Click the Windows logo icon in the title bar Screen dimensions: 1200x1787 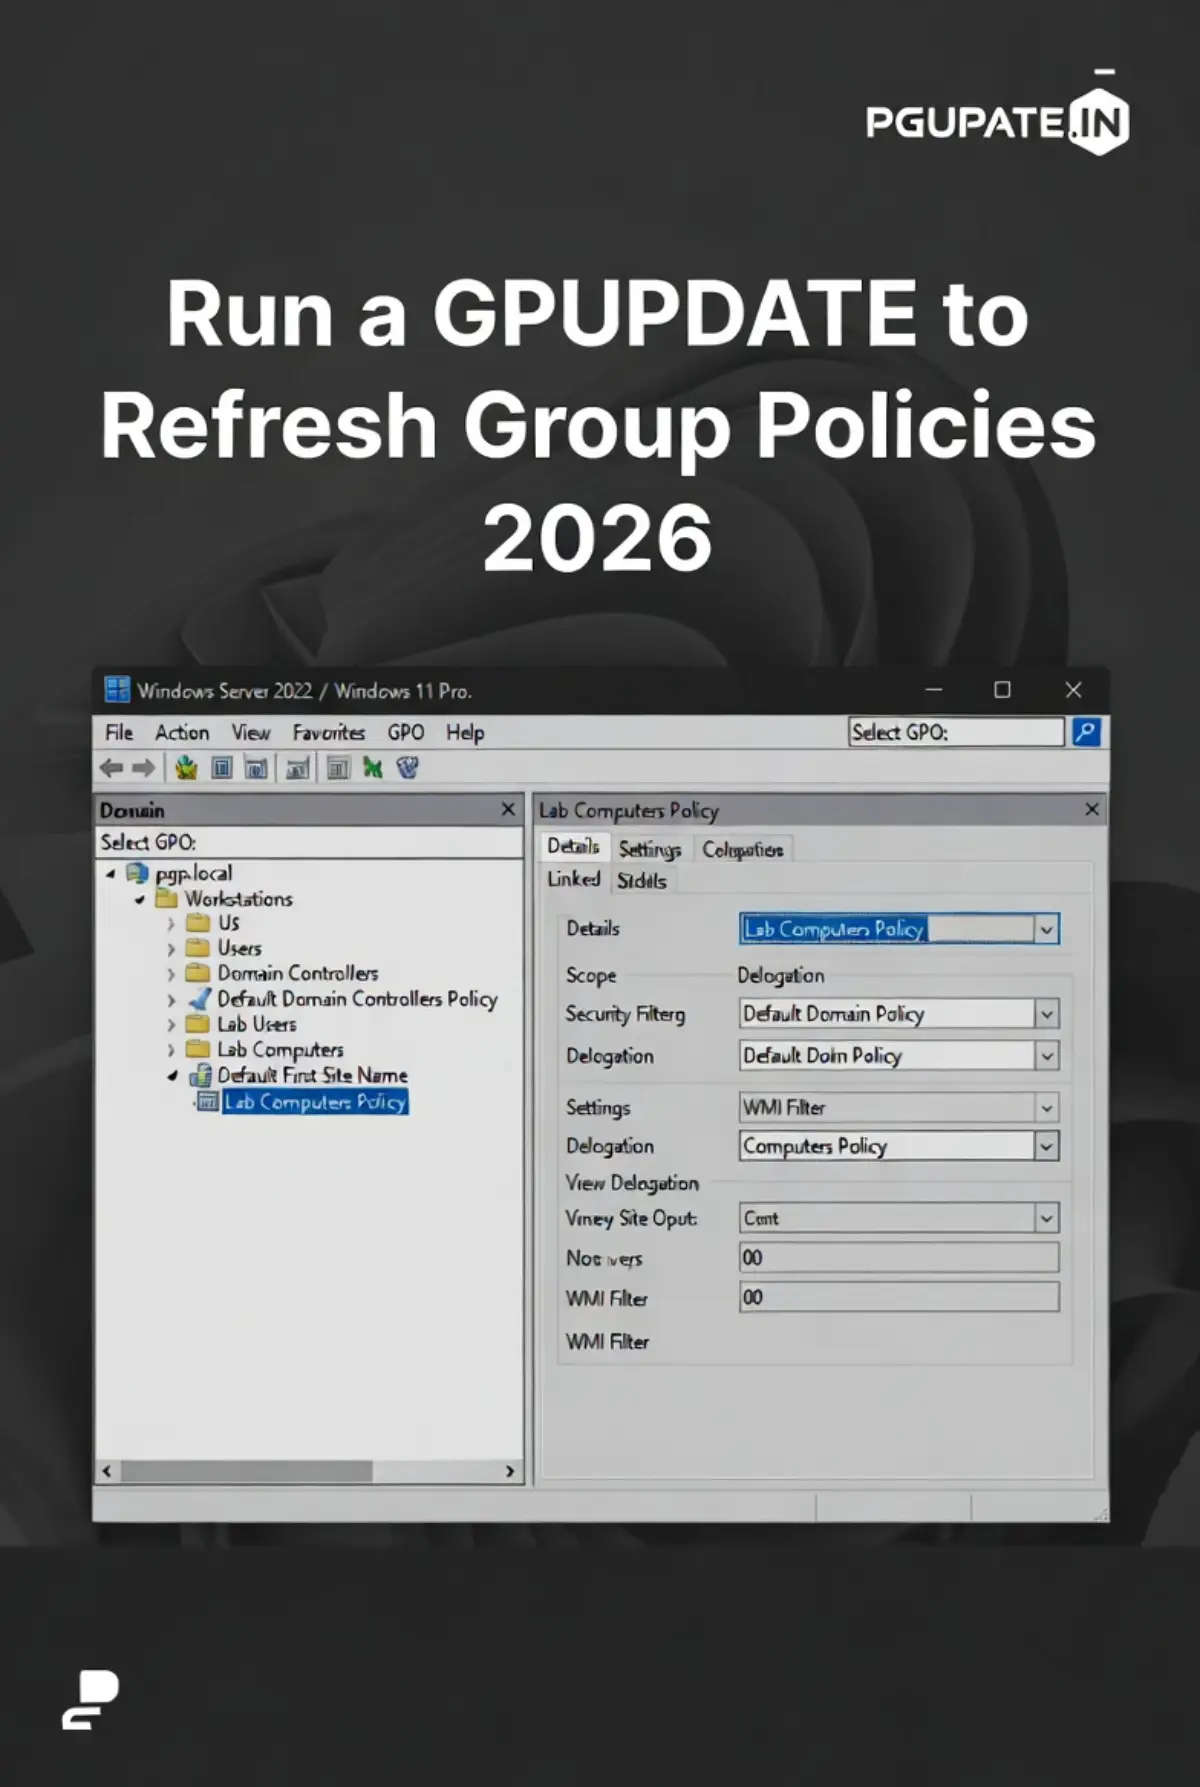[118, 690]
